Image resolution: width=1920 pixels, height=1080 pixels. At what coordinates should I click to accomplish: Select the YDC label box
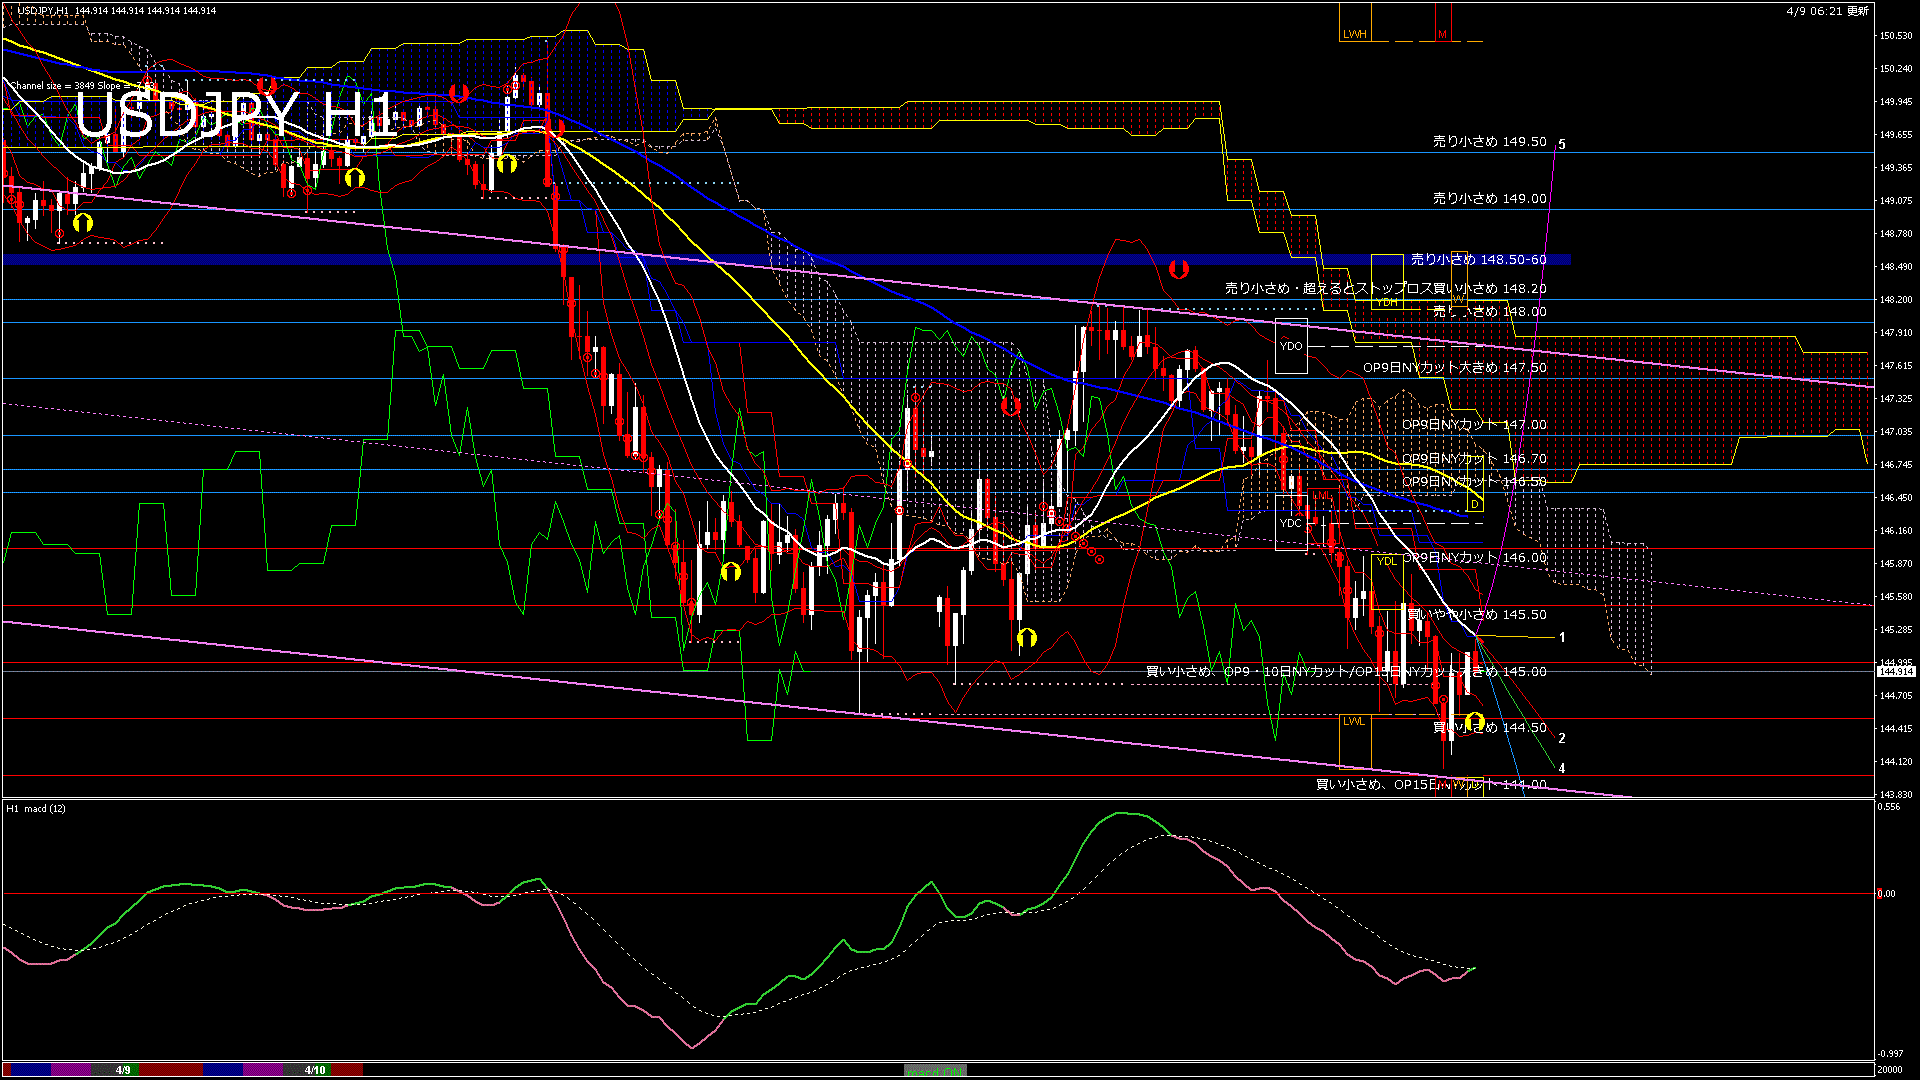point(1291,523)
